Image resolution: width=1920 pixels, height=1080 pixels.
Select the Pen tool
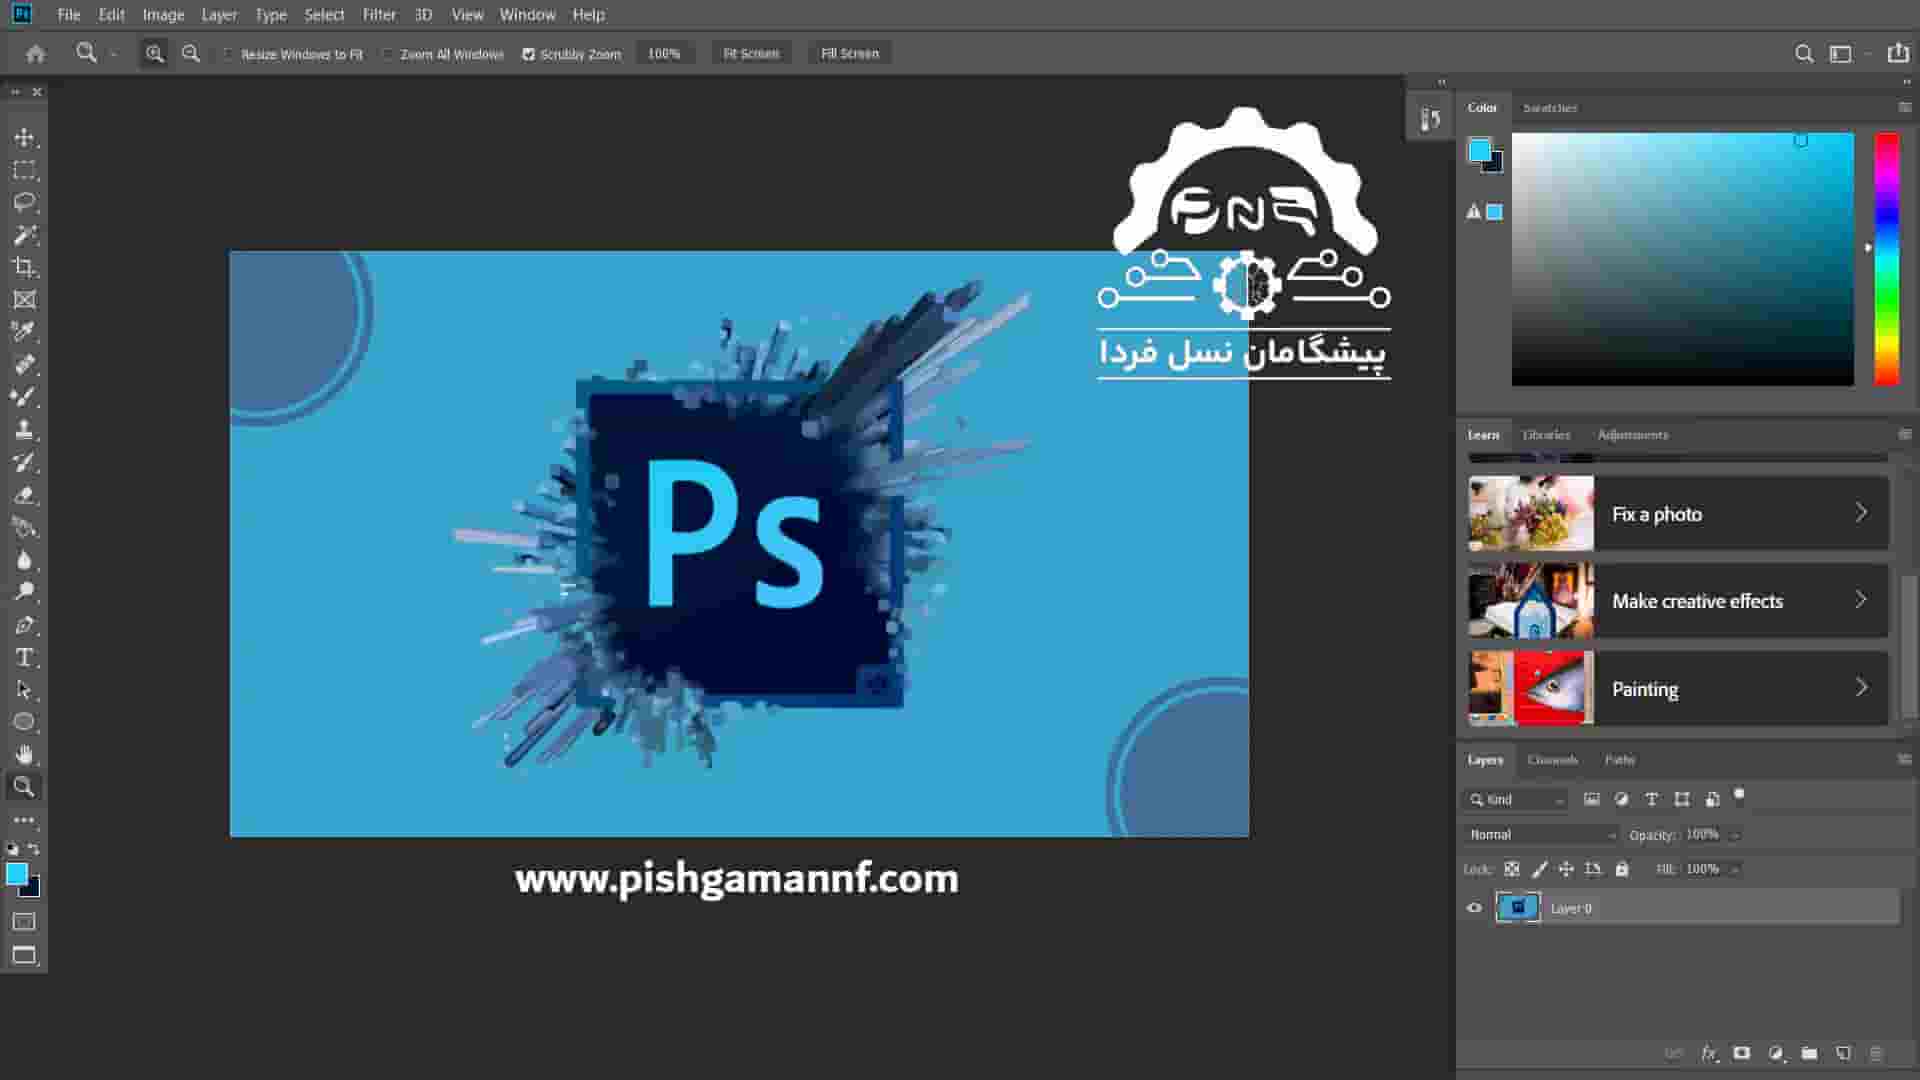click(24, 625)
